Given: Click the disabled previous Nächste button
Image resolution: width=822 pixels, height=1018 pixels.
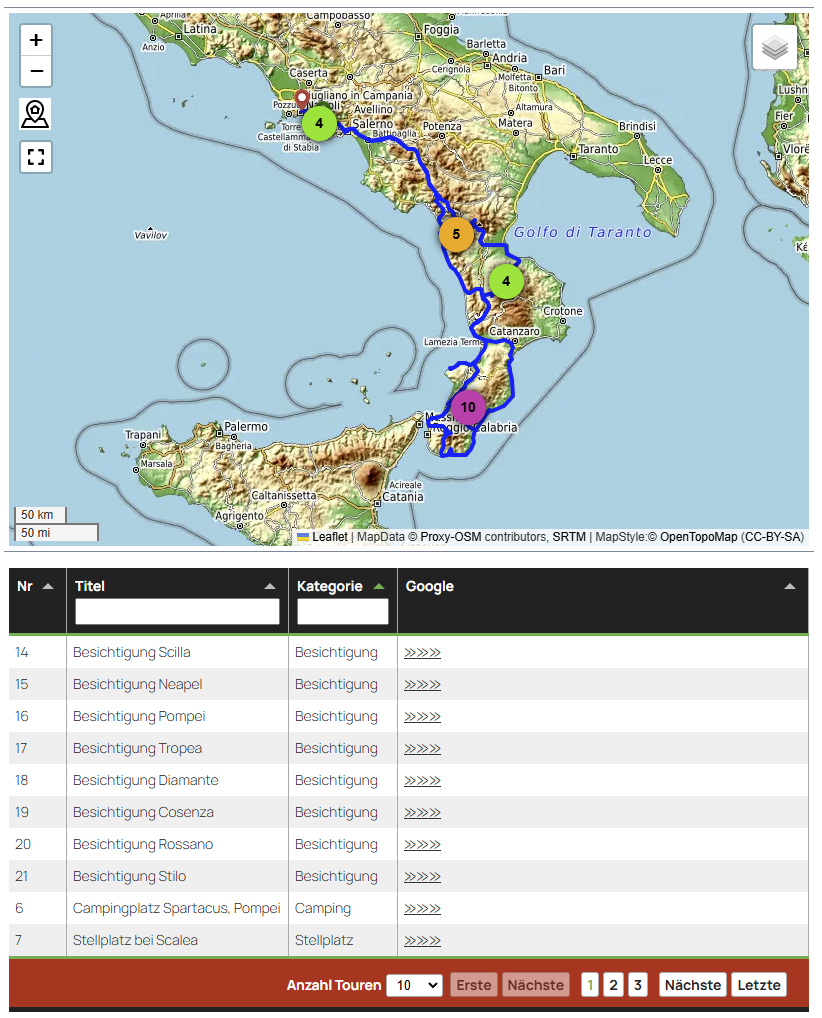Looking at the screenshot, I should tap(536, 985).
